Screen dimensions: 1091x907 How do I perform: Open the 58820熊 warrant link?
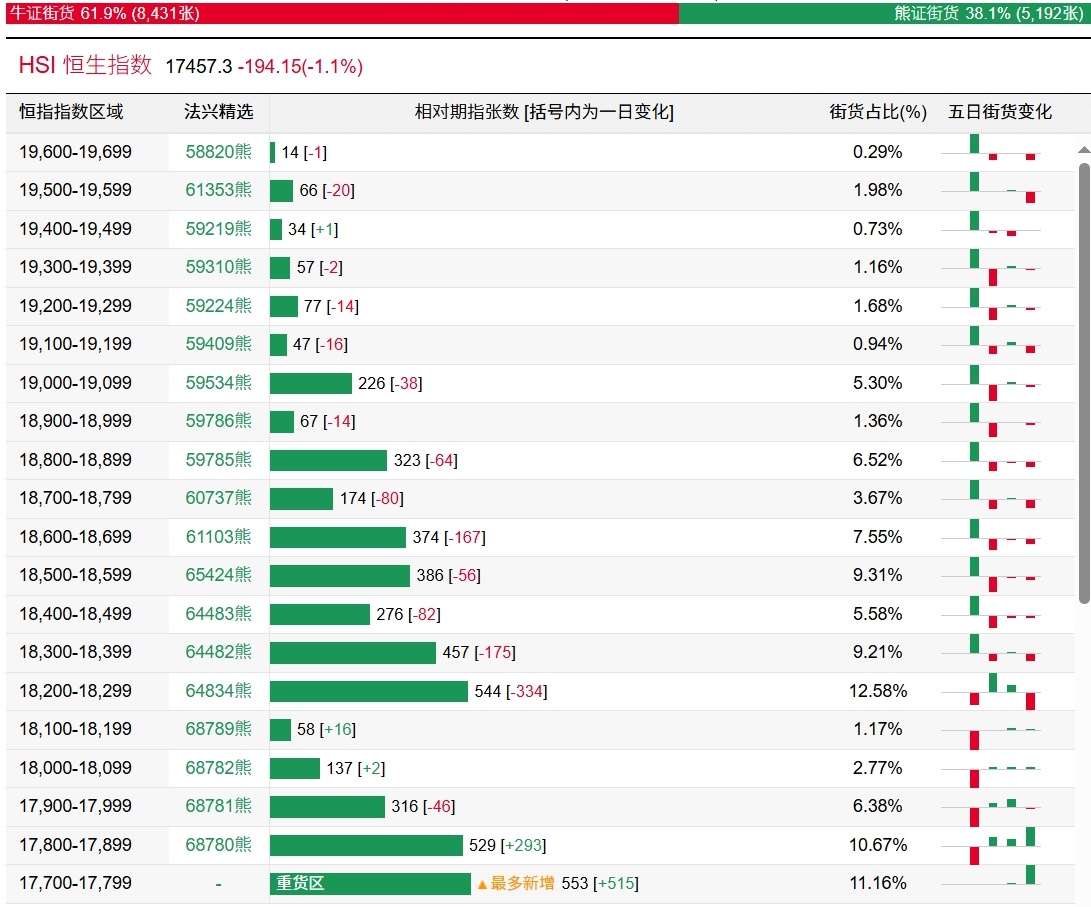[218, 152]
